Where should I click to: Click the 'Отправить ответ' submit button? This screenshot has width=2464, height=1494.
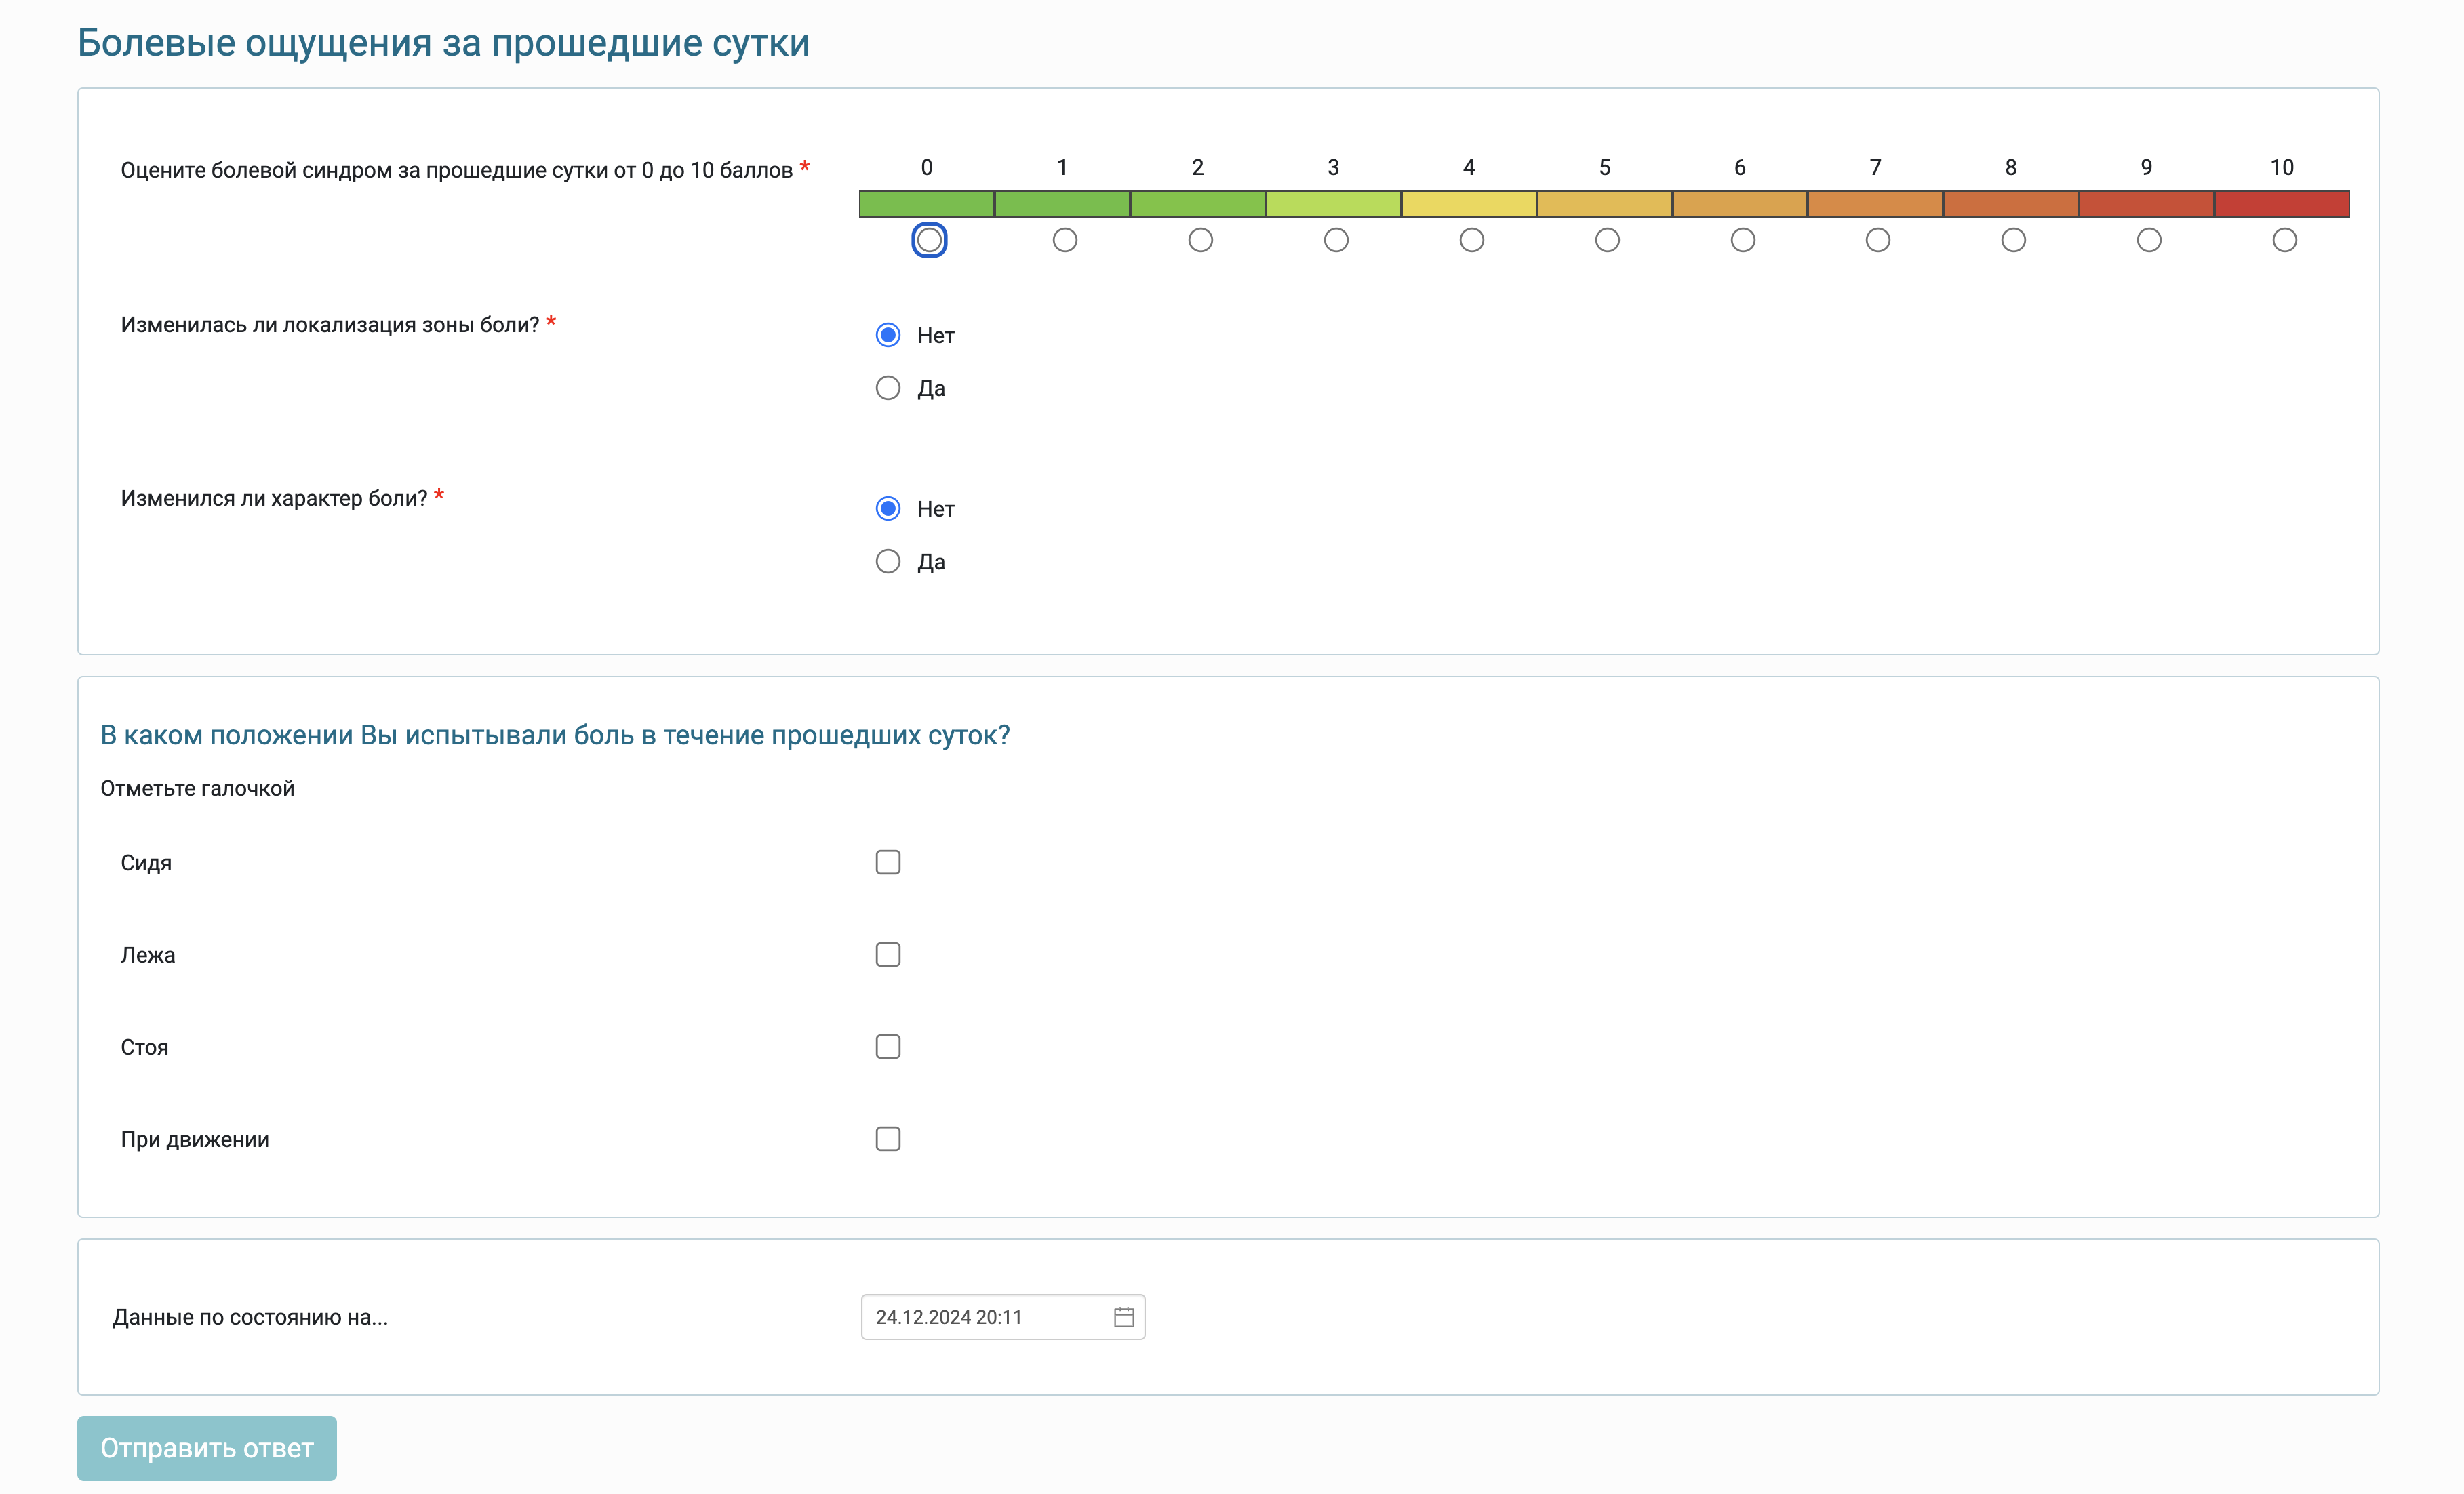pos(207,1448)
